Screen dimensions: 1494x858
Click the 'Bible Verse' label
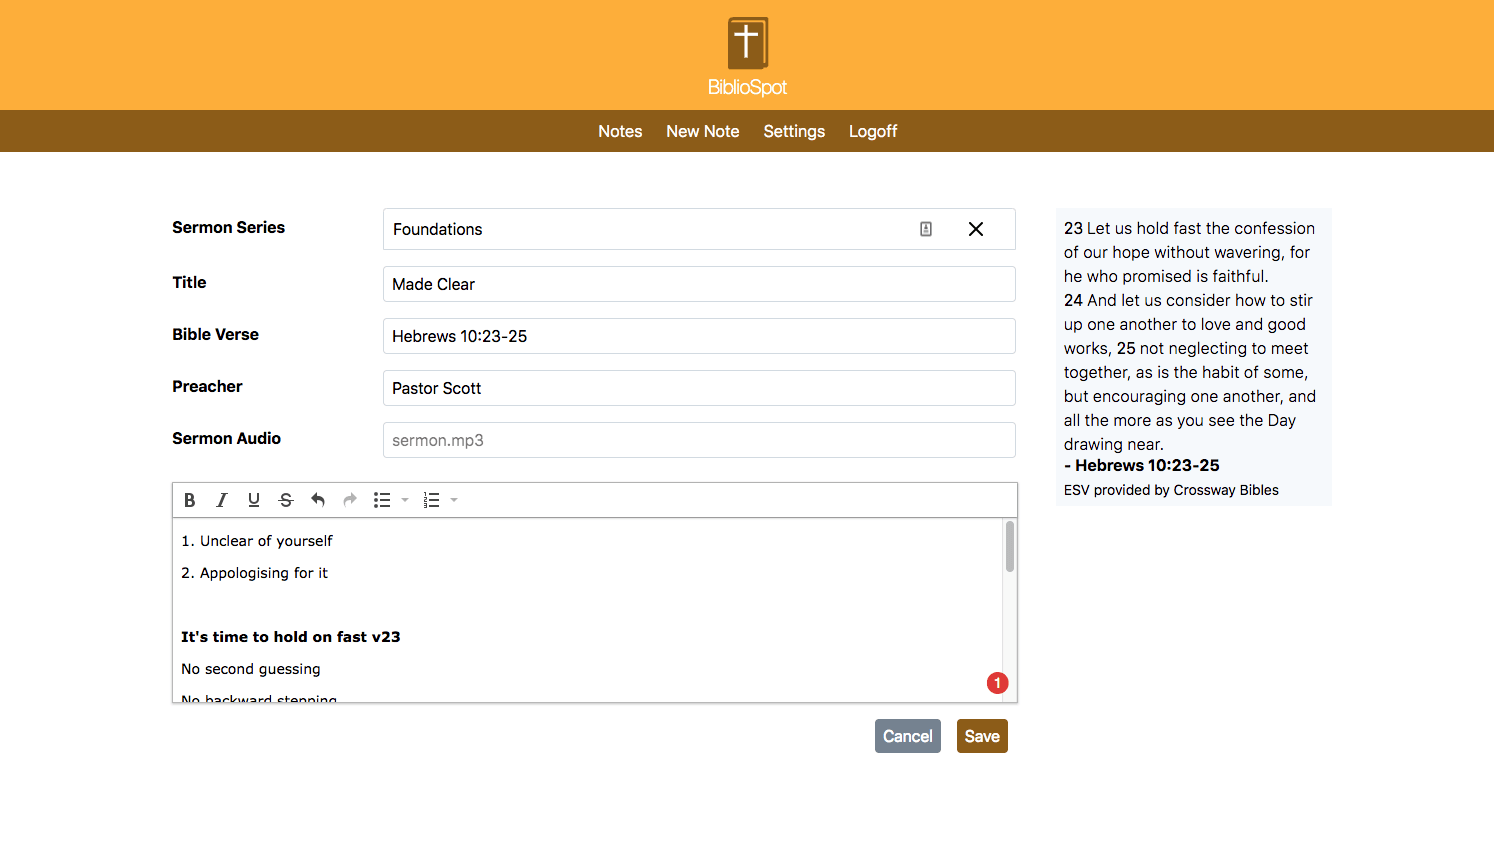[x=215, y=334]
